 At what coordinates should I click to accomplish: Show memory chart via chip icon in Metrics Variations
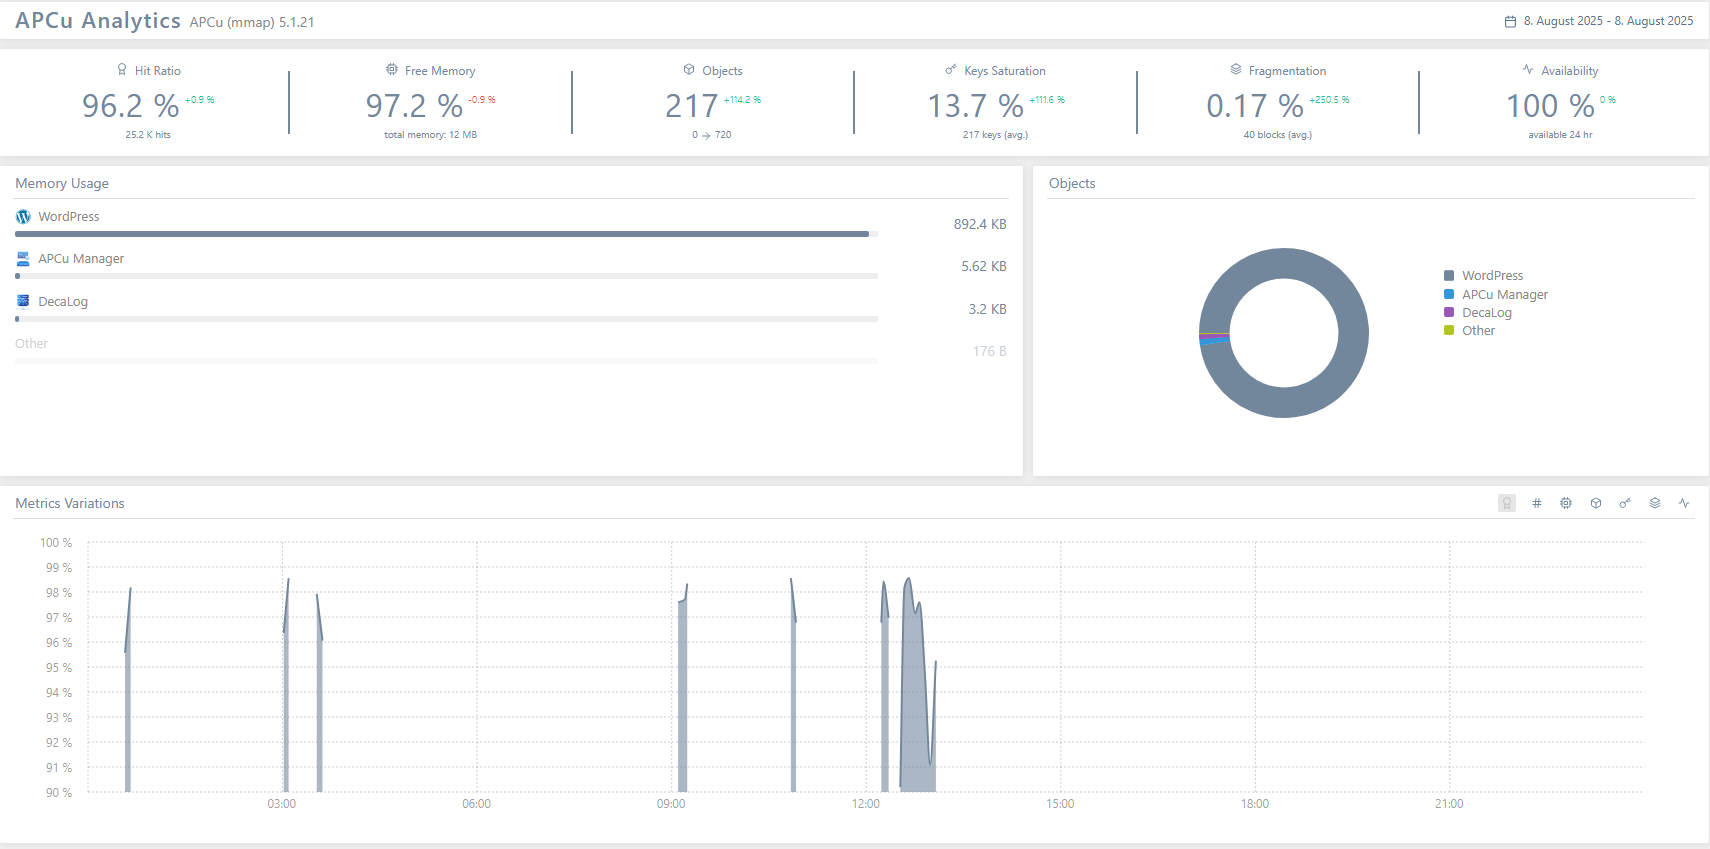click(x=1566, y=503)
